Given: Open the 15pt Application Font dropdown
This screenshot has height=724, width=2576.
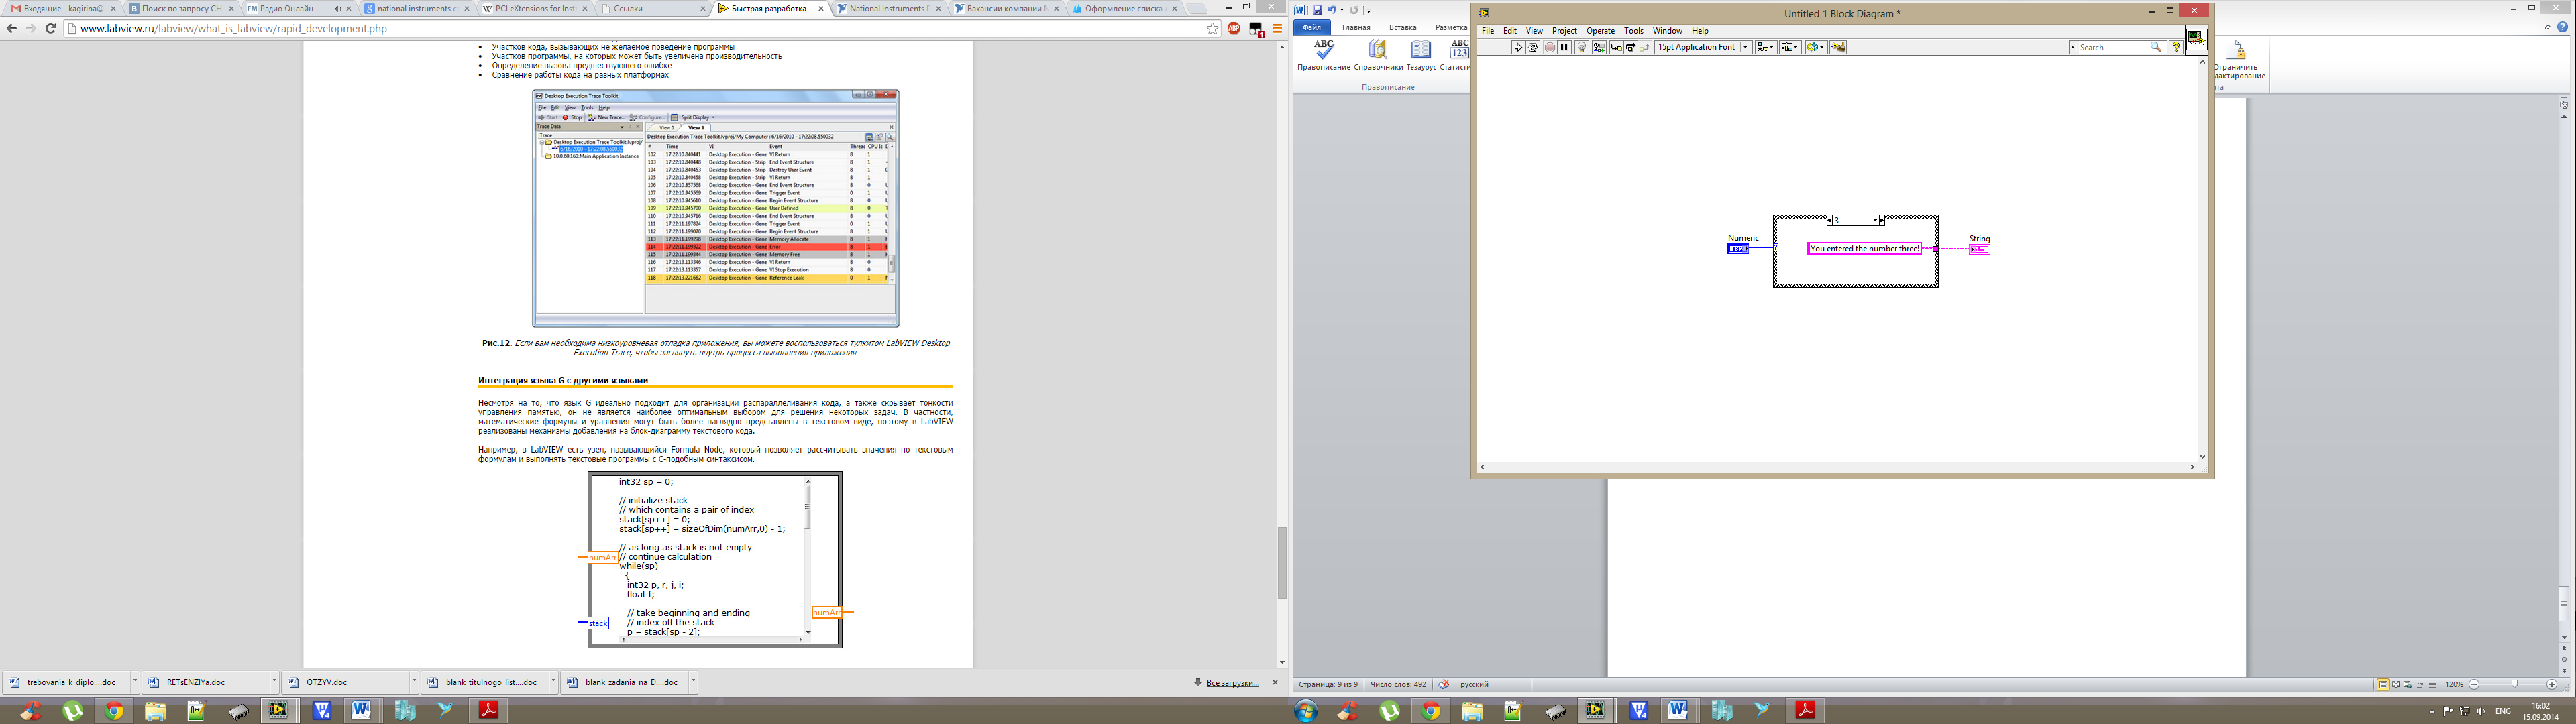Looking at the screenshot, I should click(x=1703, y=47).
